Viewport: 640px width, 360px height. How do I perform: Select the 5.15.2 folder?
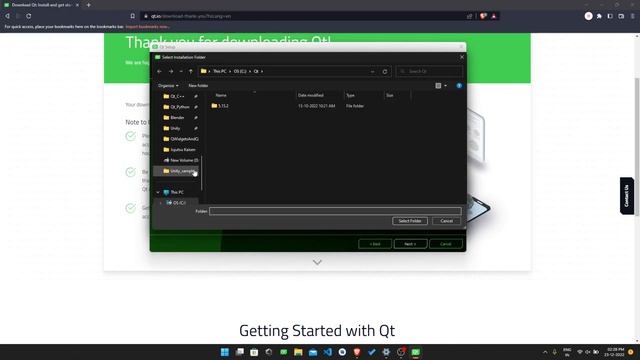[x=220, y=106]
